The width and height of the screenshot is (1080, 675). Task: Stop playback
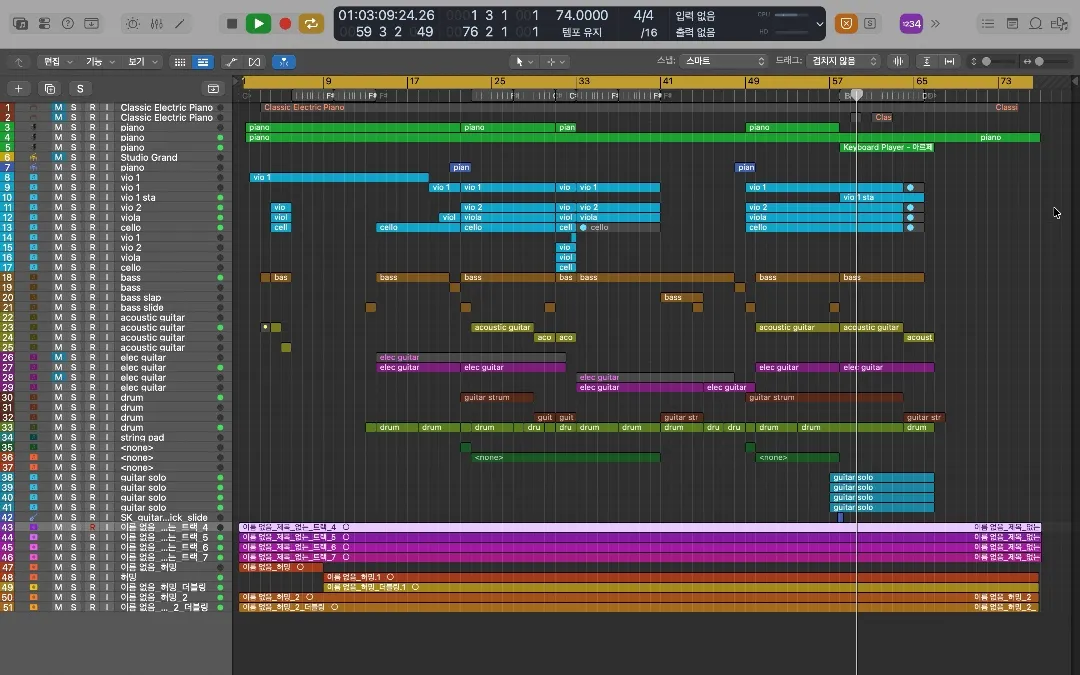pos(232,23)
